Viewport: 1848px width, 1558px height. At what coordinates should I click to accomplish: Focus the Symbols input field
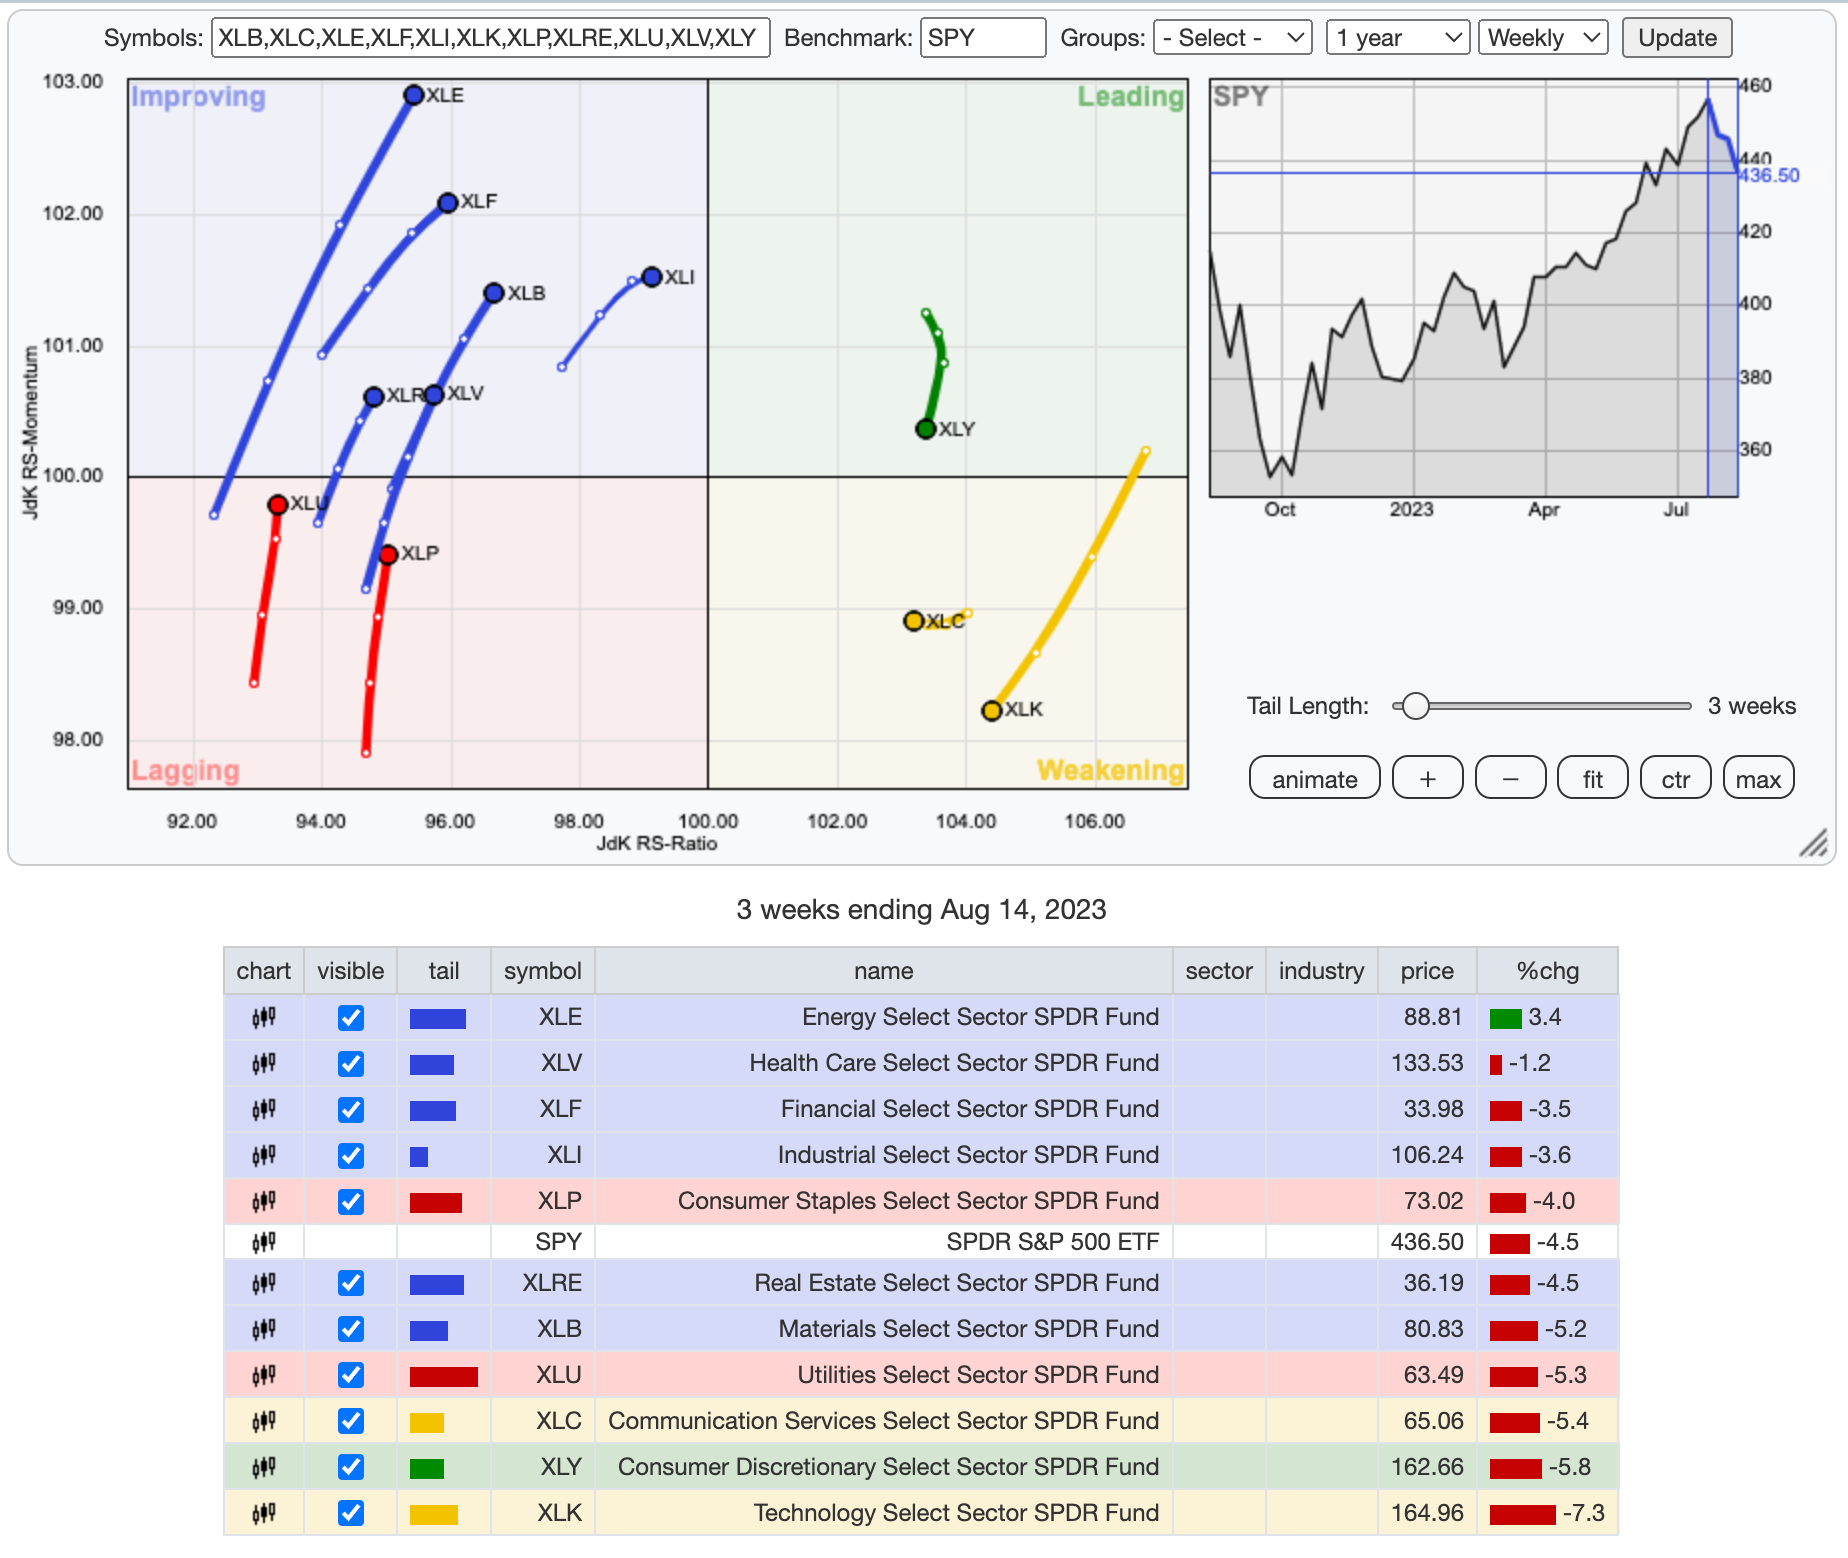(491, 38)
